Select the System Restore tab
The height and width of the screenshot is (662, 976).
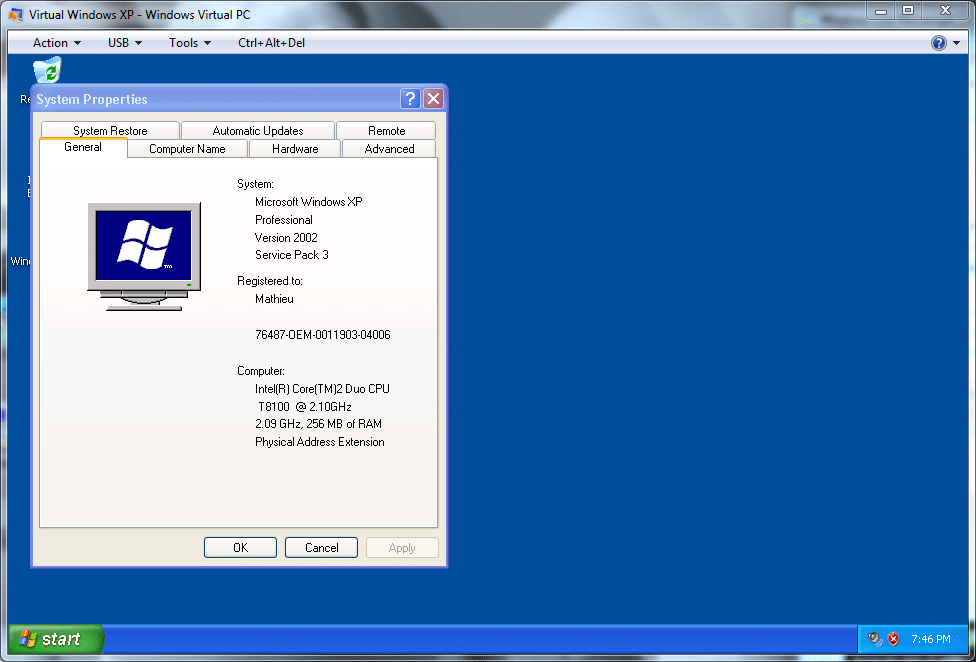click(x=110, y=131)
